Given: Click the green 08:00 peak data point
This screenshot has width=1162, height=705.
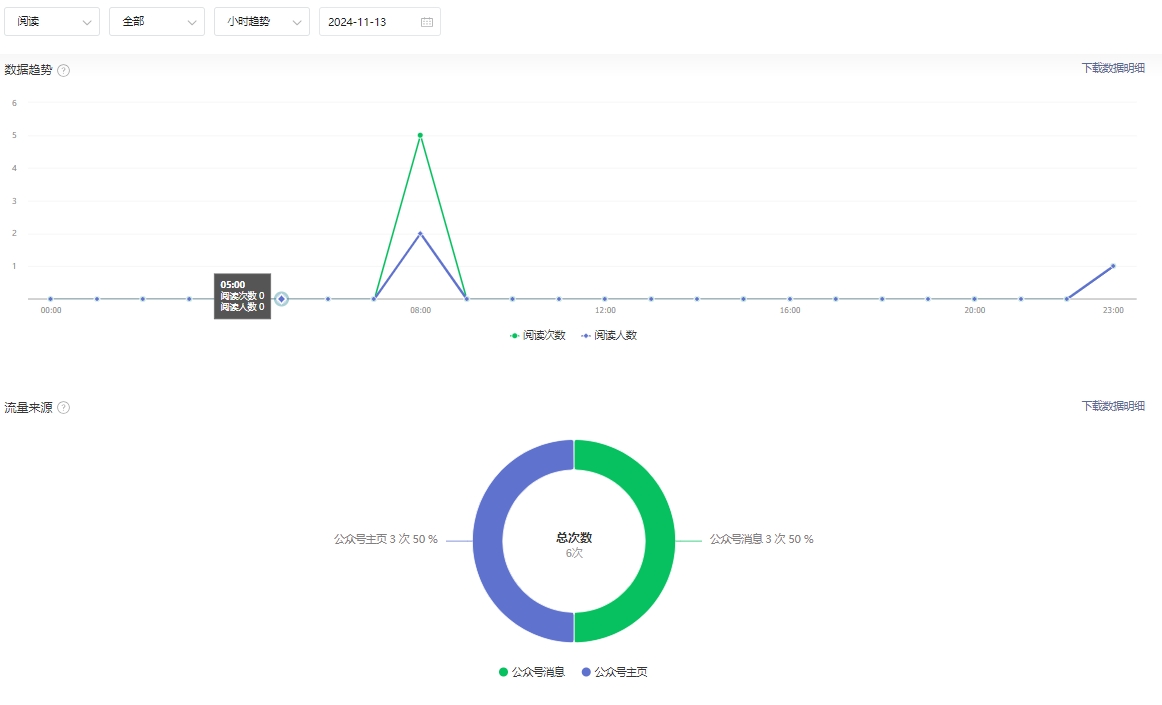Looking at the screenshot, I should (x=420, y=135).
